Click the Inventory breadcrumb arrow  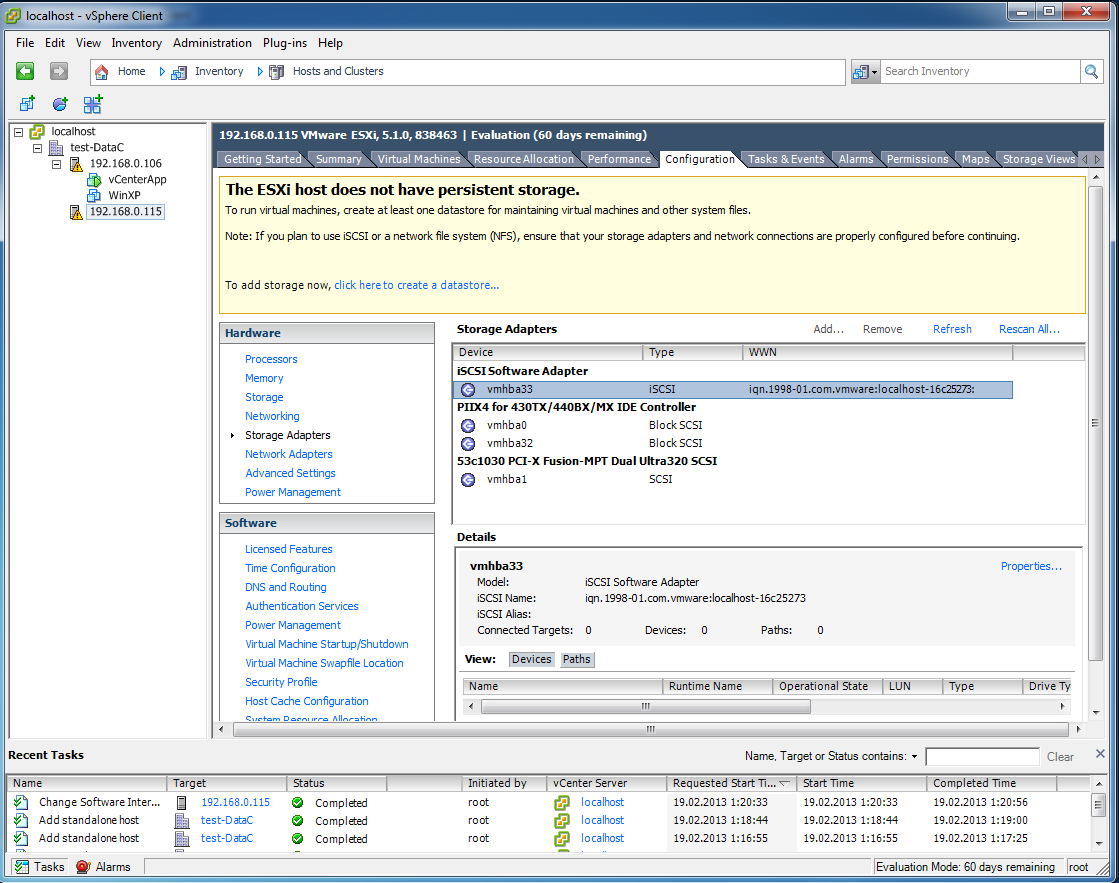point(260,71)
